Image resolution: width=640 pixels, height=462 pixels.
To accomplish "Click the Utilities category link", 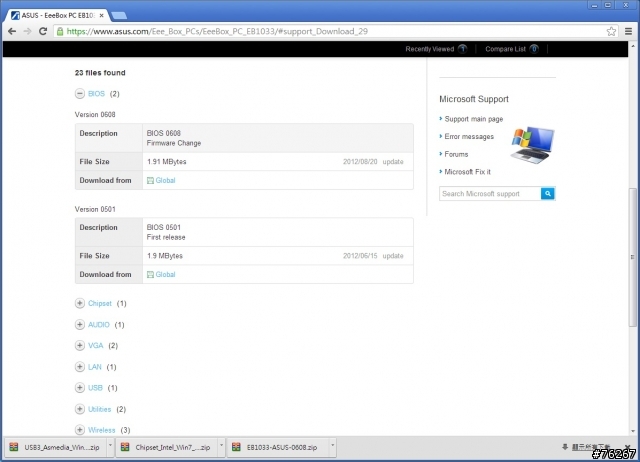I will pyautogui.click(x=100, y=409).
